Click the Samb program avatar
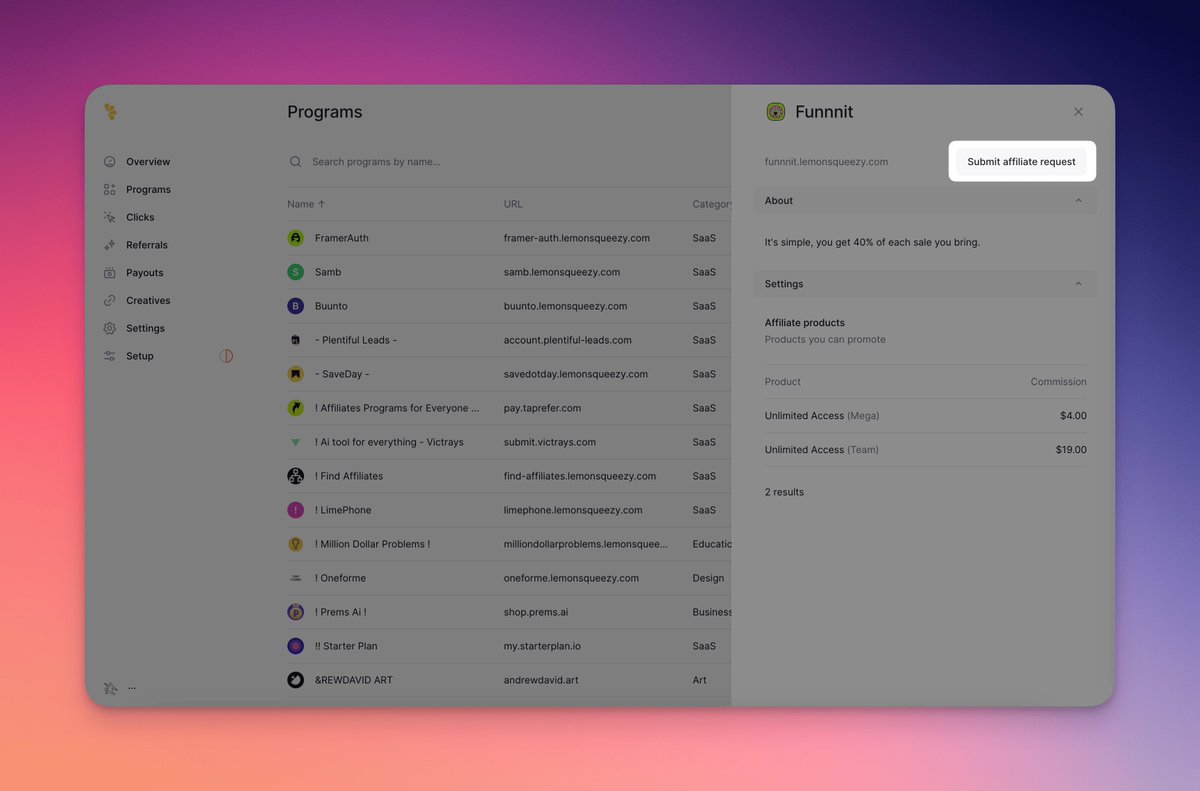Viewport: 1200px width, 791px height. (295, 272)
